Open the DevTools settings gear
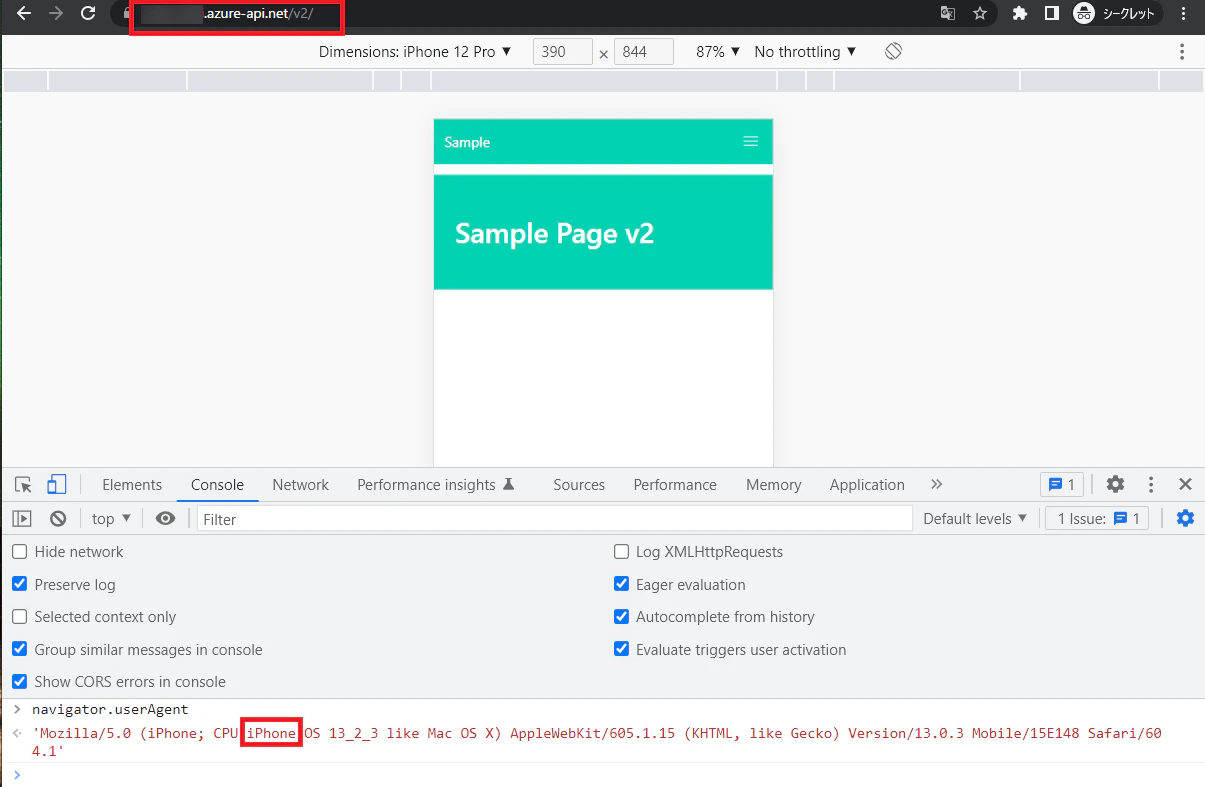This screenshot has height=787, width=1205. click(1115, 485)
